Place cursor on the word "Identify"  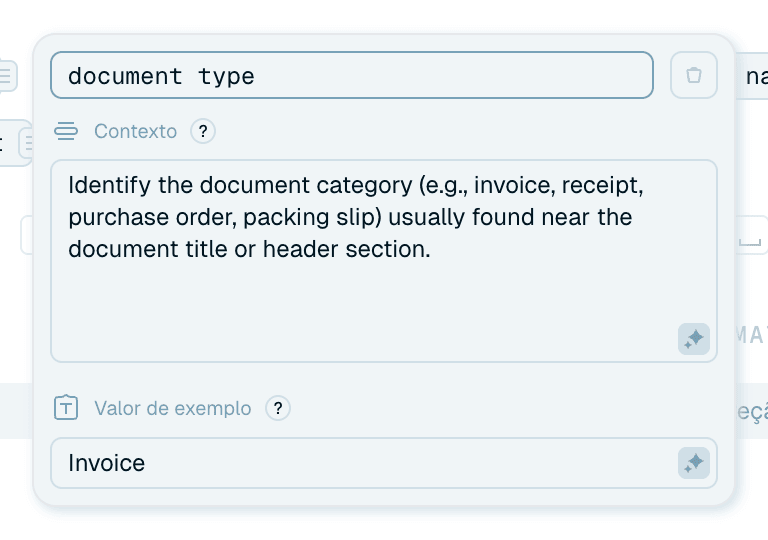tap(109, 185)
